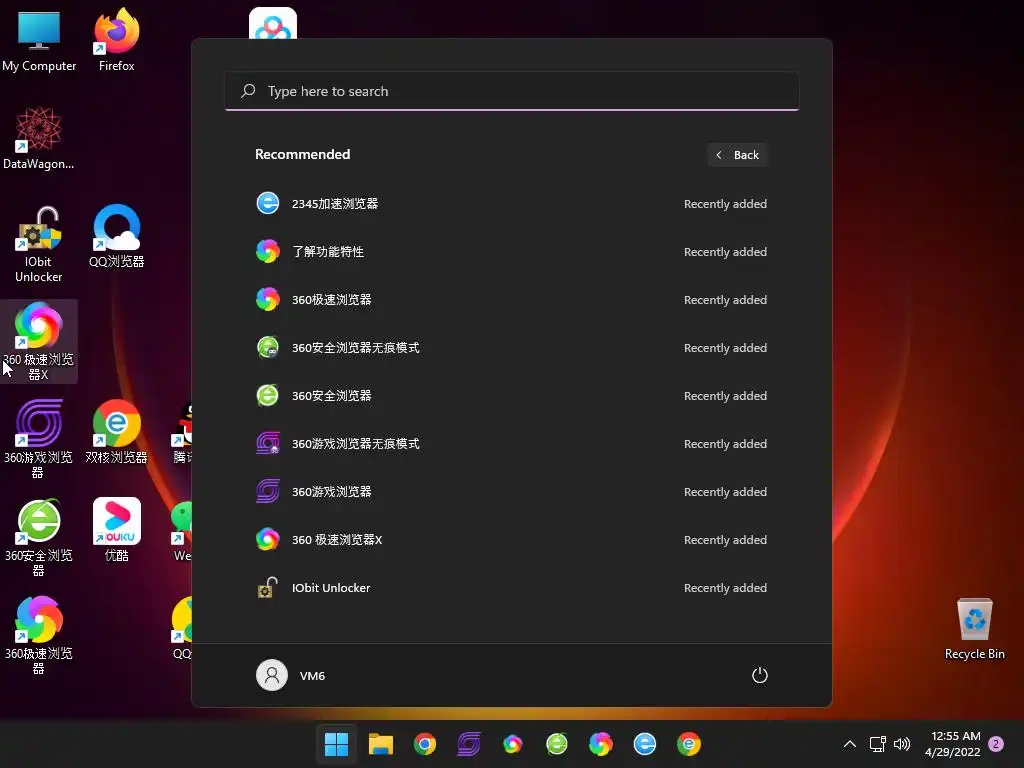Click the Back button in Recommended
The image size is (1024, 768).
point(737,155)
